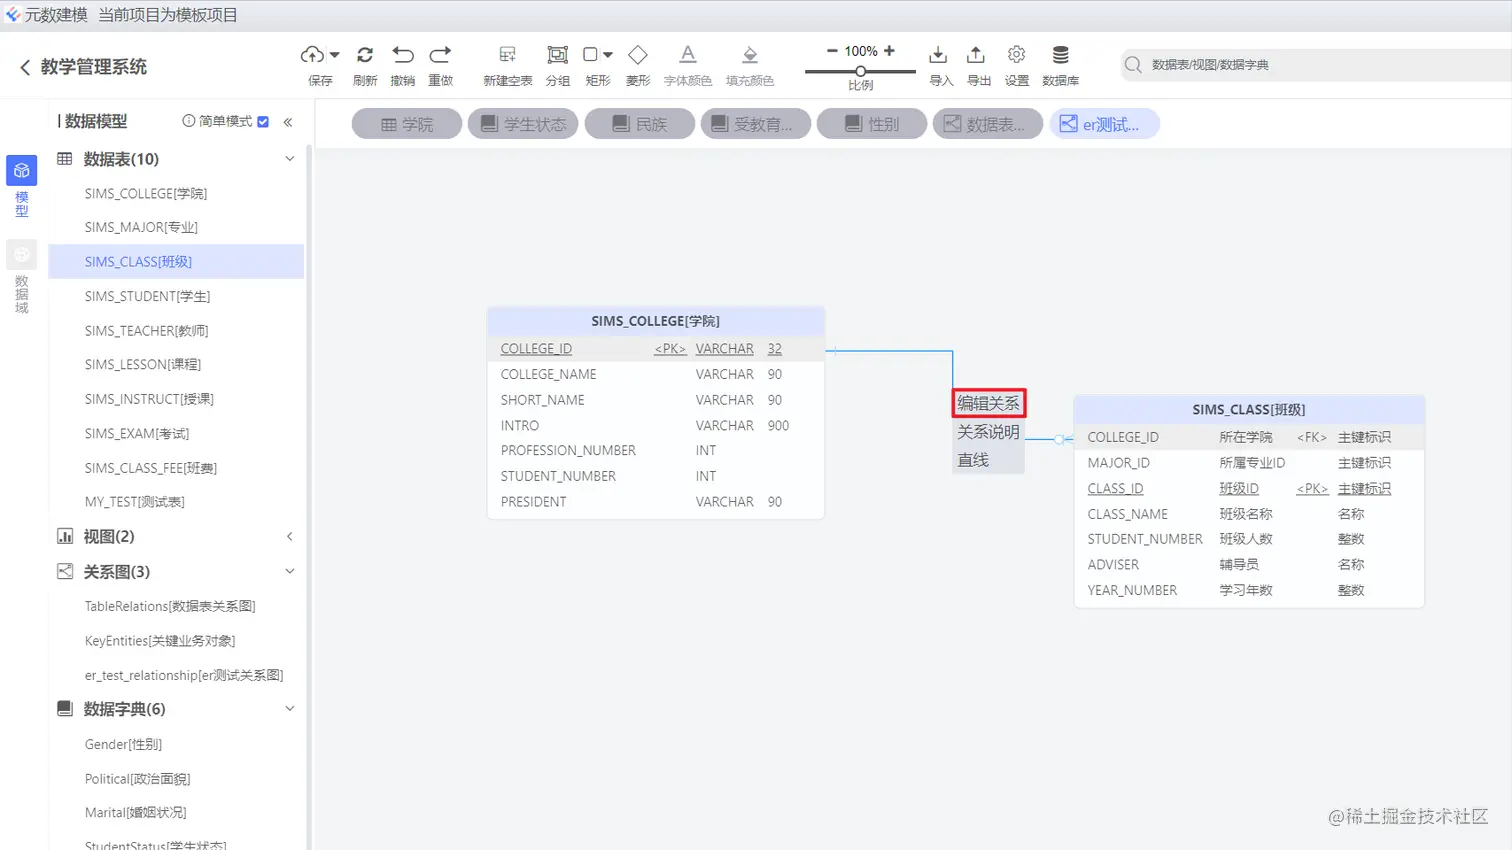This screenshot has width=1512, height=850.
Task: Click the Import (导入) icon
Action: click(x=938, y=55)
